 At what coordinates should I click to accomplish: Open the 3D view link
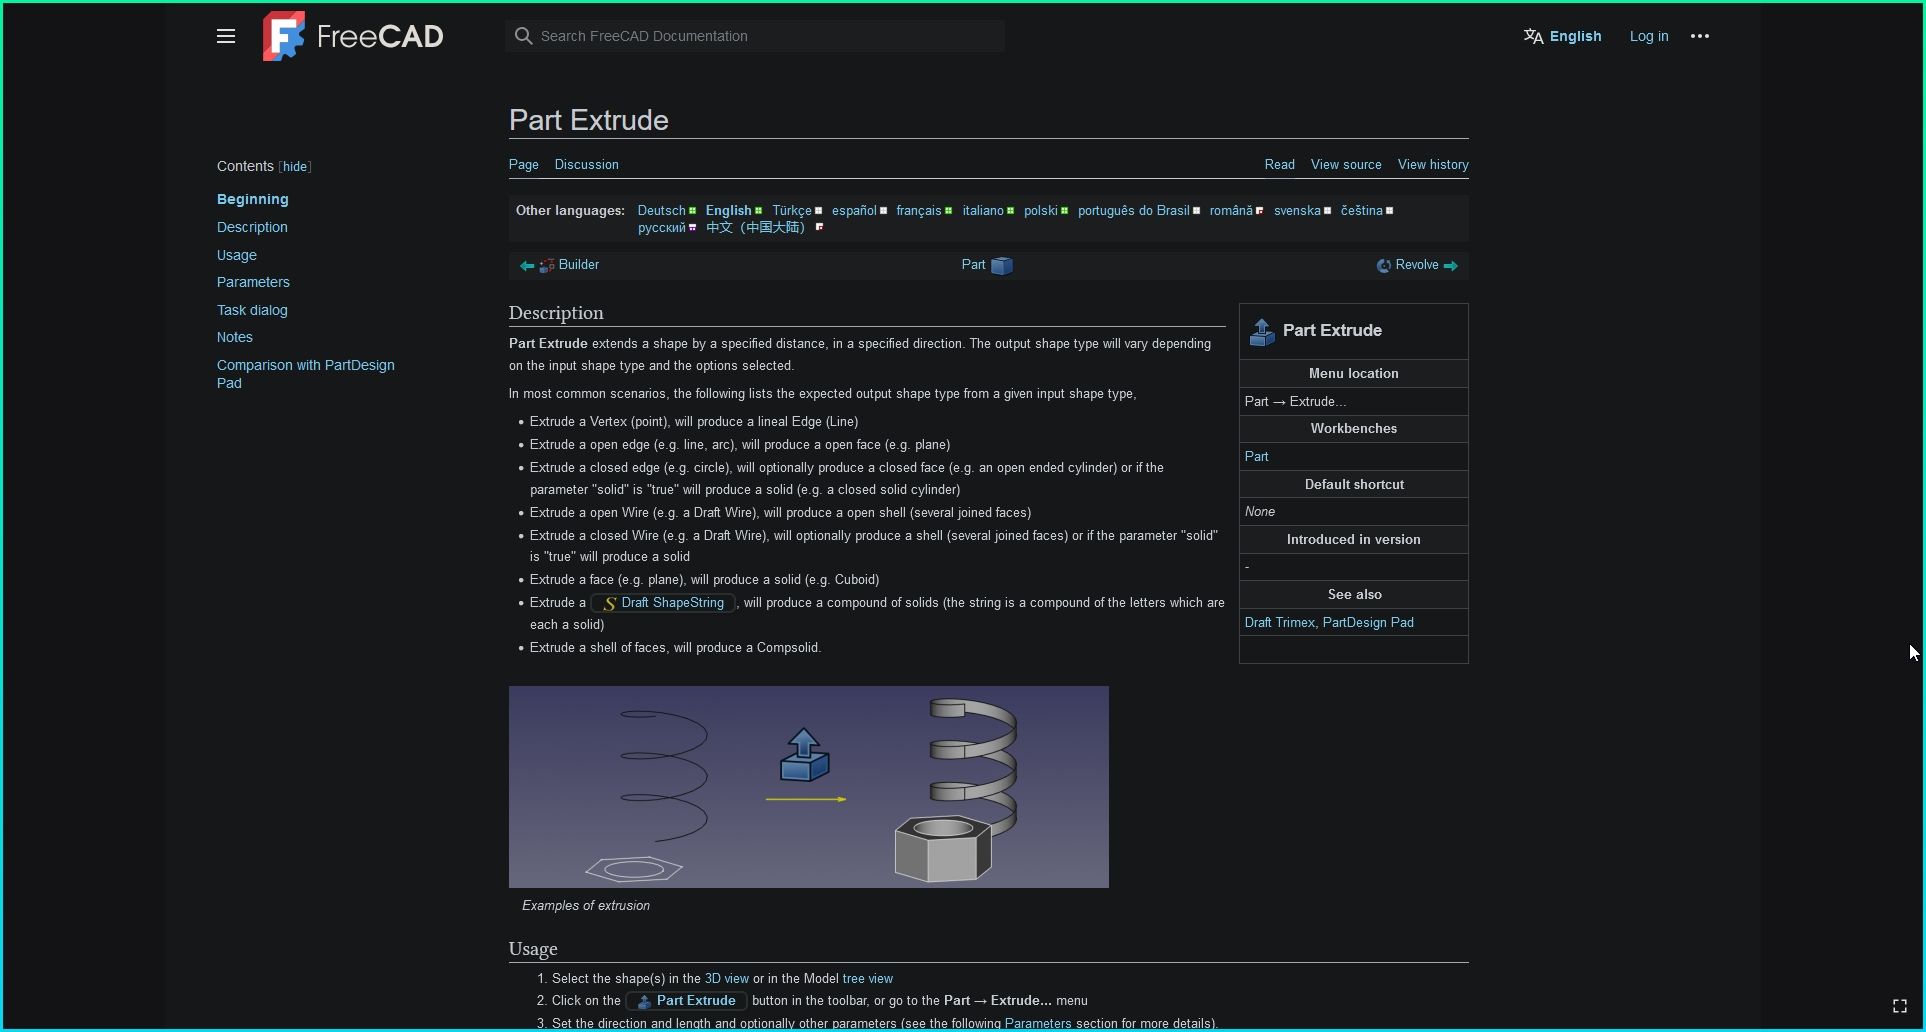[727, 979]
